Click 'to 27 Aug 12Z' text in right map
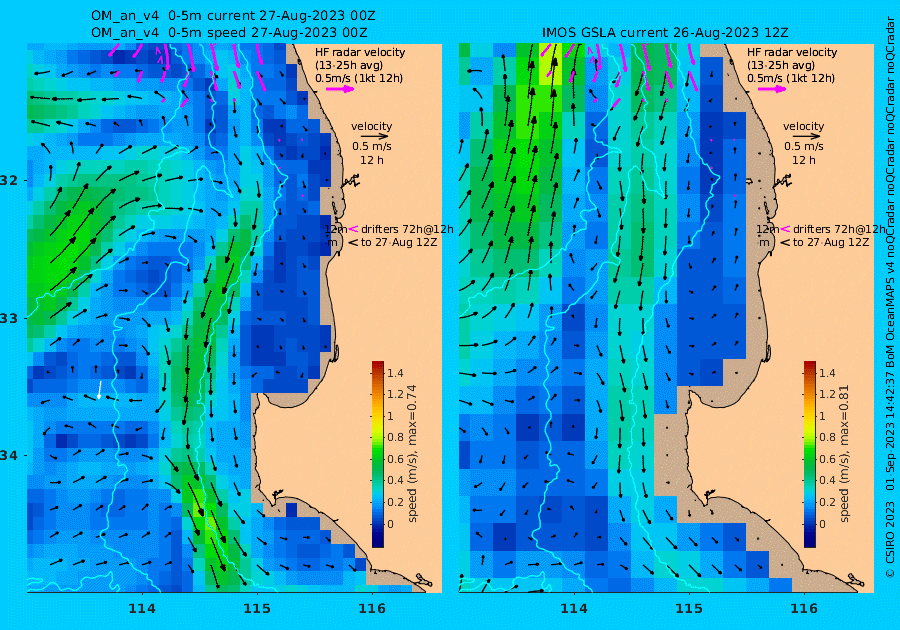The width and height of the screenshot is (900, 630). click(831, 242)
